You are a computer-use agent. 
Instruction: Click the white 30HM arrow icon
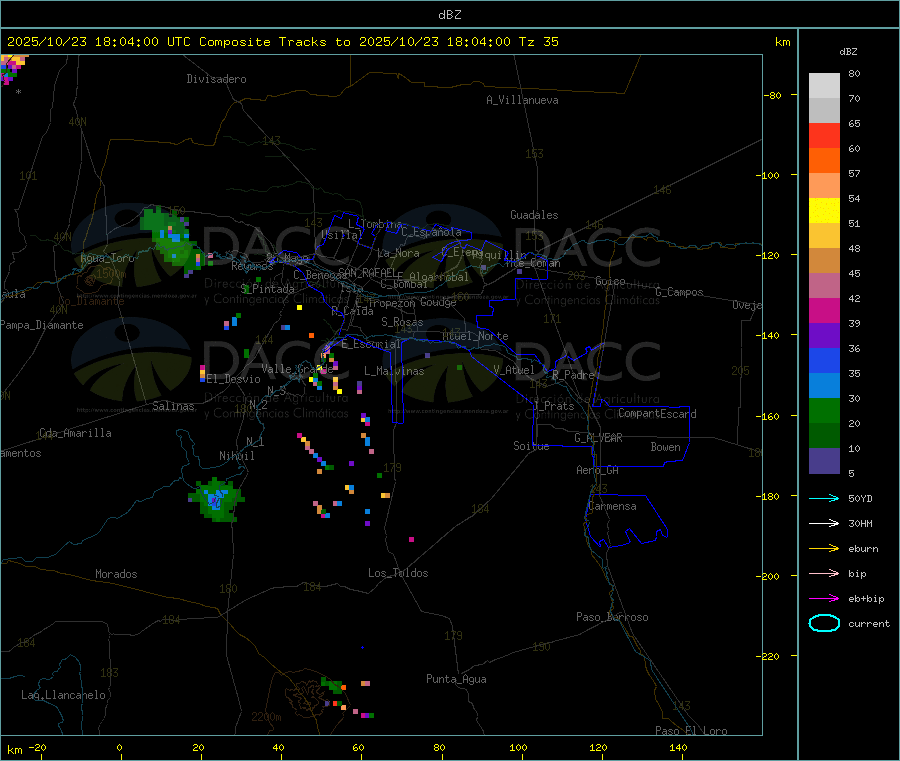pos(824,523)
